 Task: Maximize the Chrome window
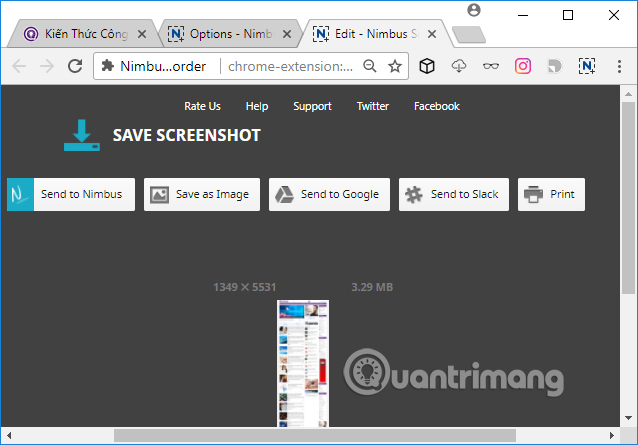pos(568,15)
